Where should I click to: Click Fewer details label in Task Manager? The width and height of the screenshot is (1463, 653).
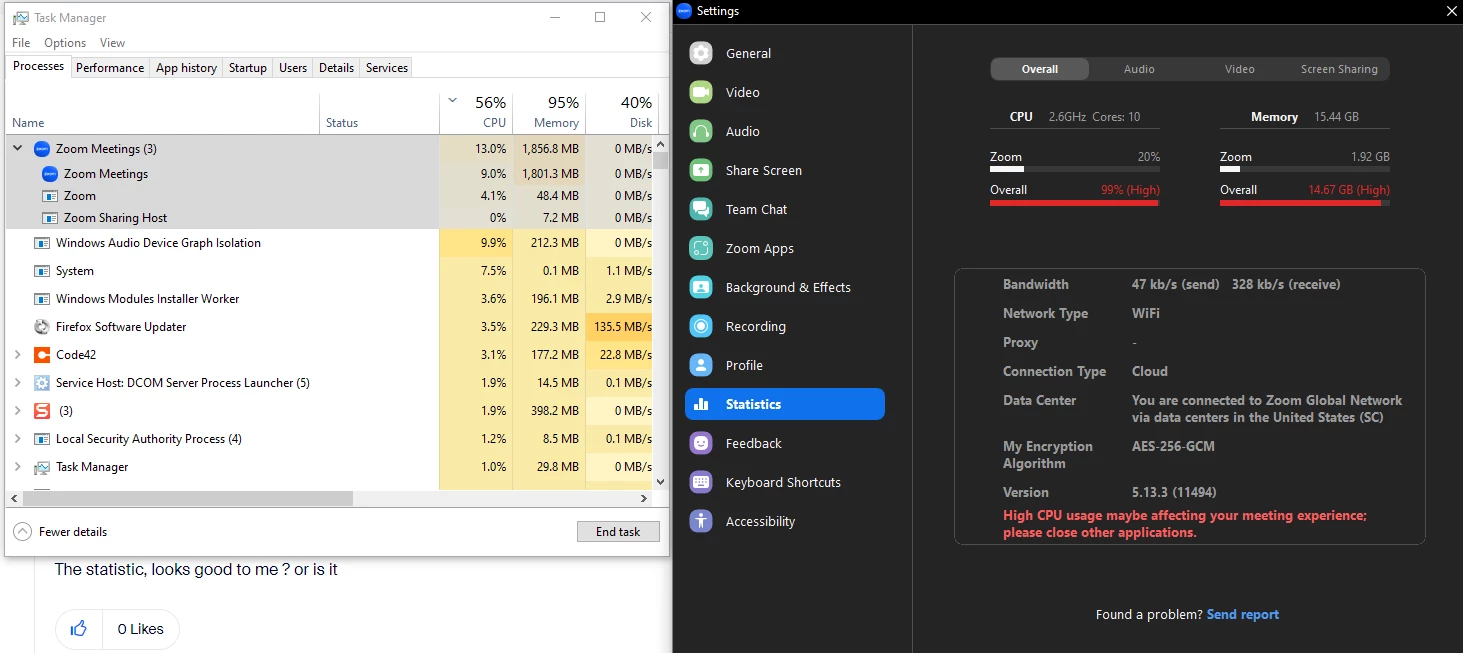(x=73, y=532)
